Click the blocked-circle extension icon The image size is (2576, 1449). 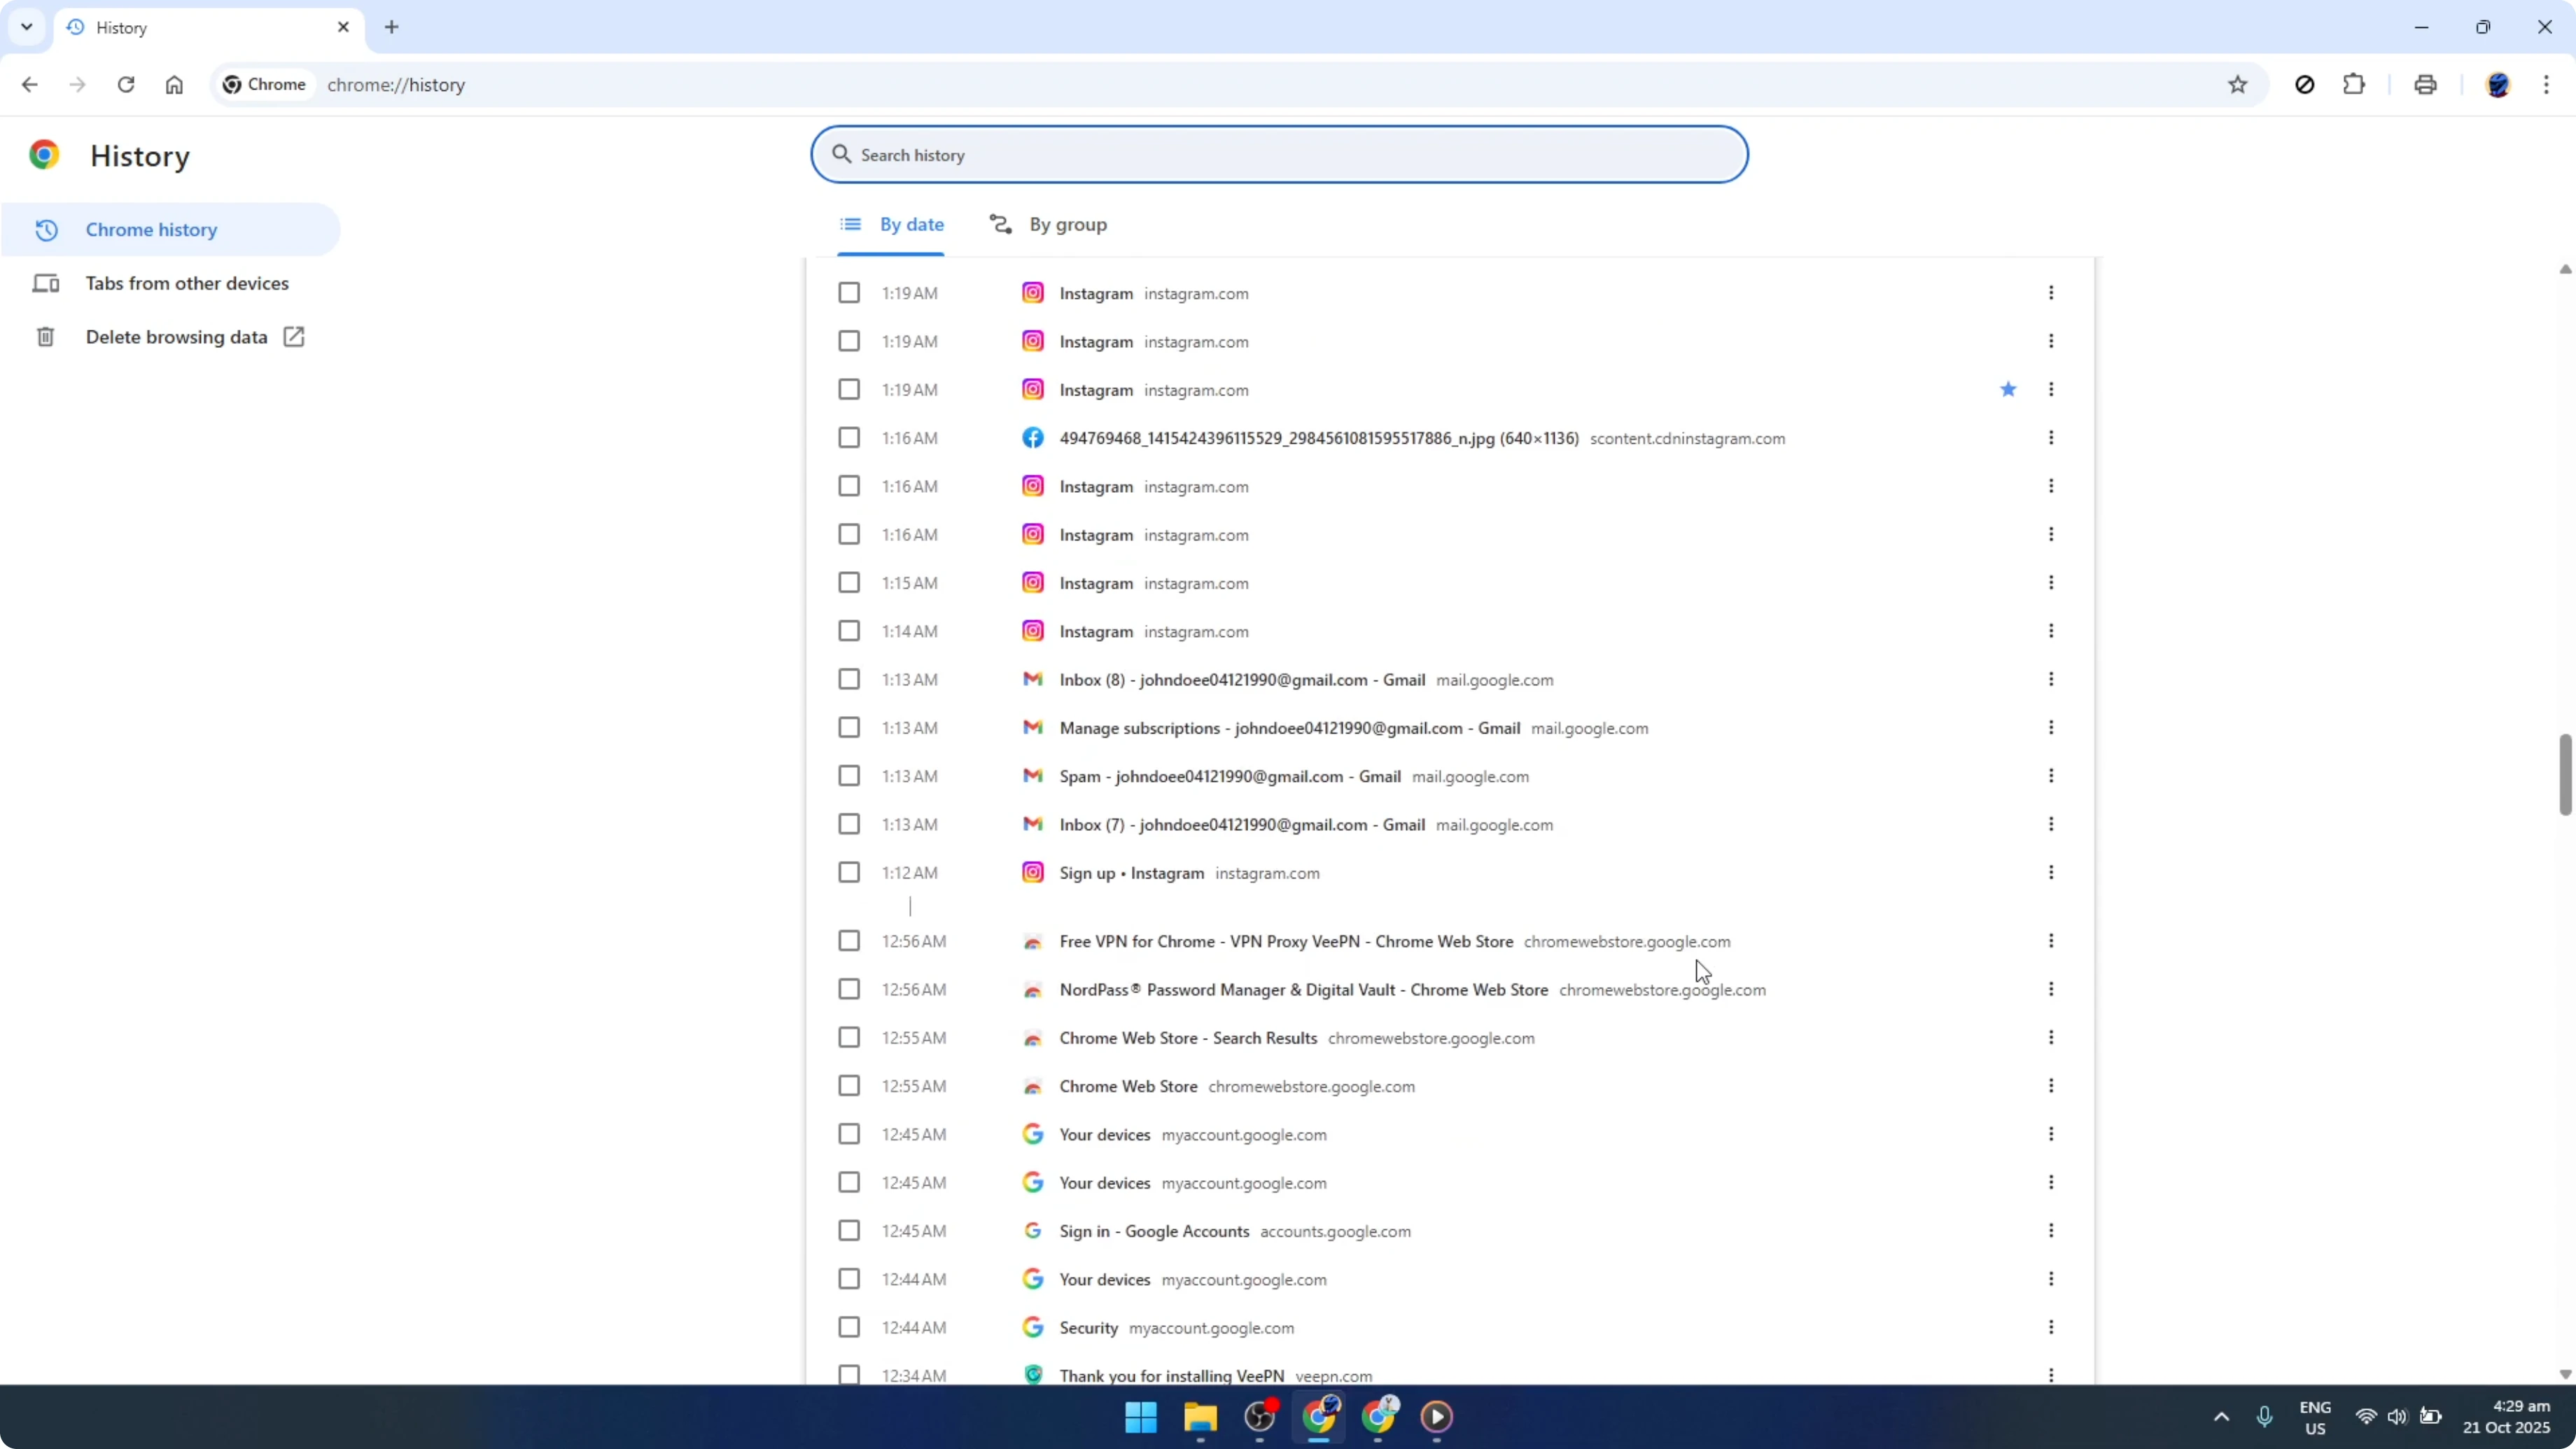(x=2305, y=85)
